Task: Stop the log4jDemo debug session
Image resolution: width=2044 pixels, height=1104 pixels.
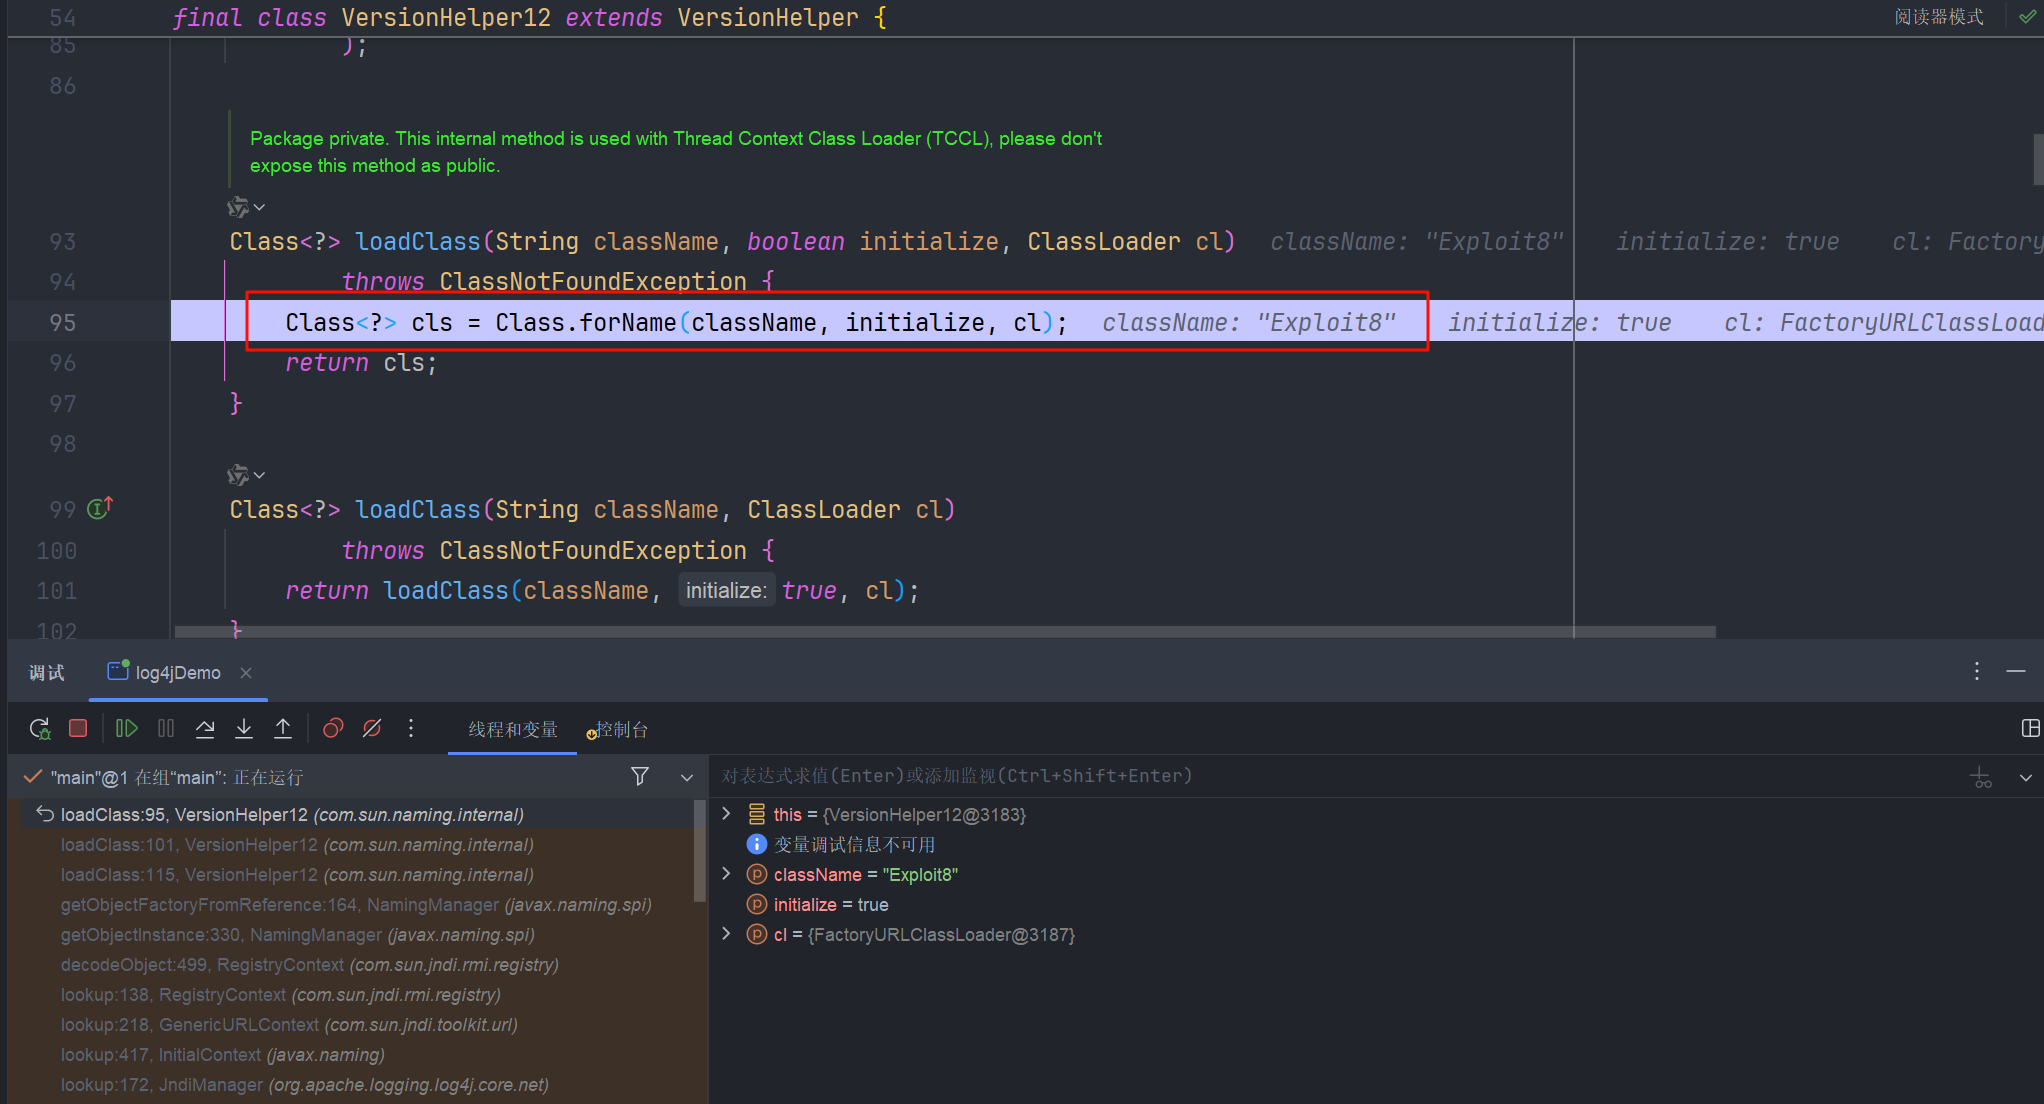Action: (x=78, y=729)
